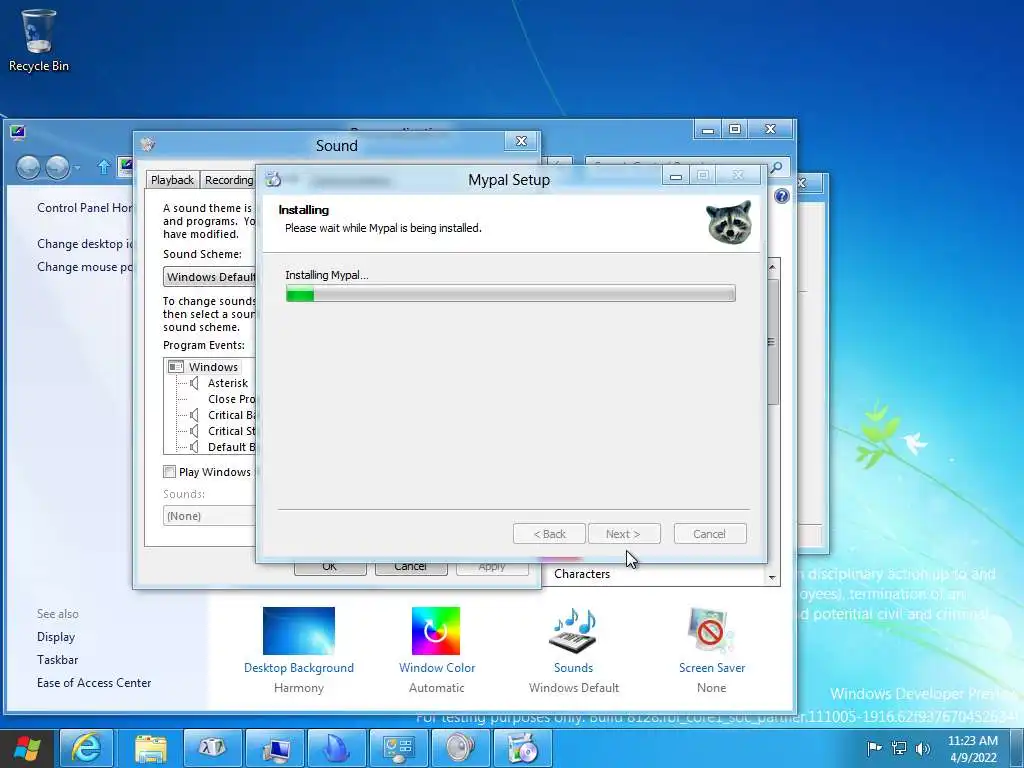Image resolution: width=1024 pixels, height=768 pixels.
Task: Click the theme list vertical scrollbar thumb
Action: pos(773,342)
